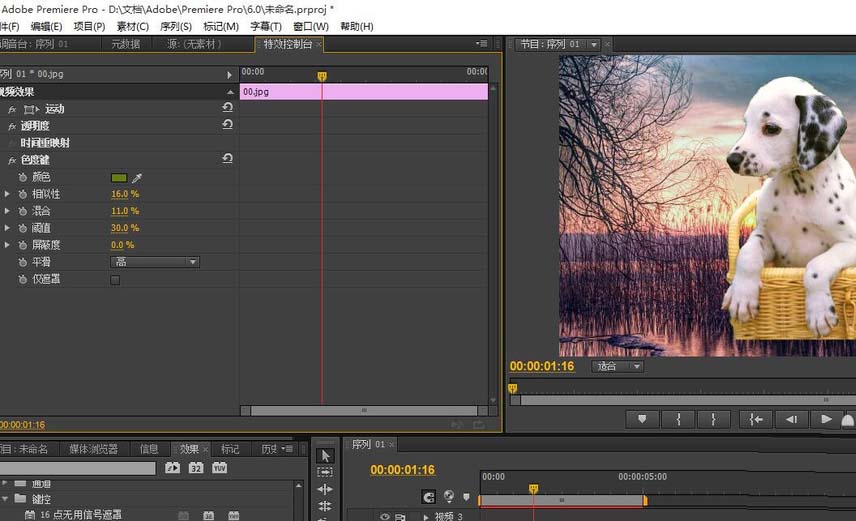Open the 适合 zoom level dropdown
Viewport: 856px width, 521px height.
pyautogui.click(x=617, y=366)
